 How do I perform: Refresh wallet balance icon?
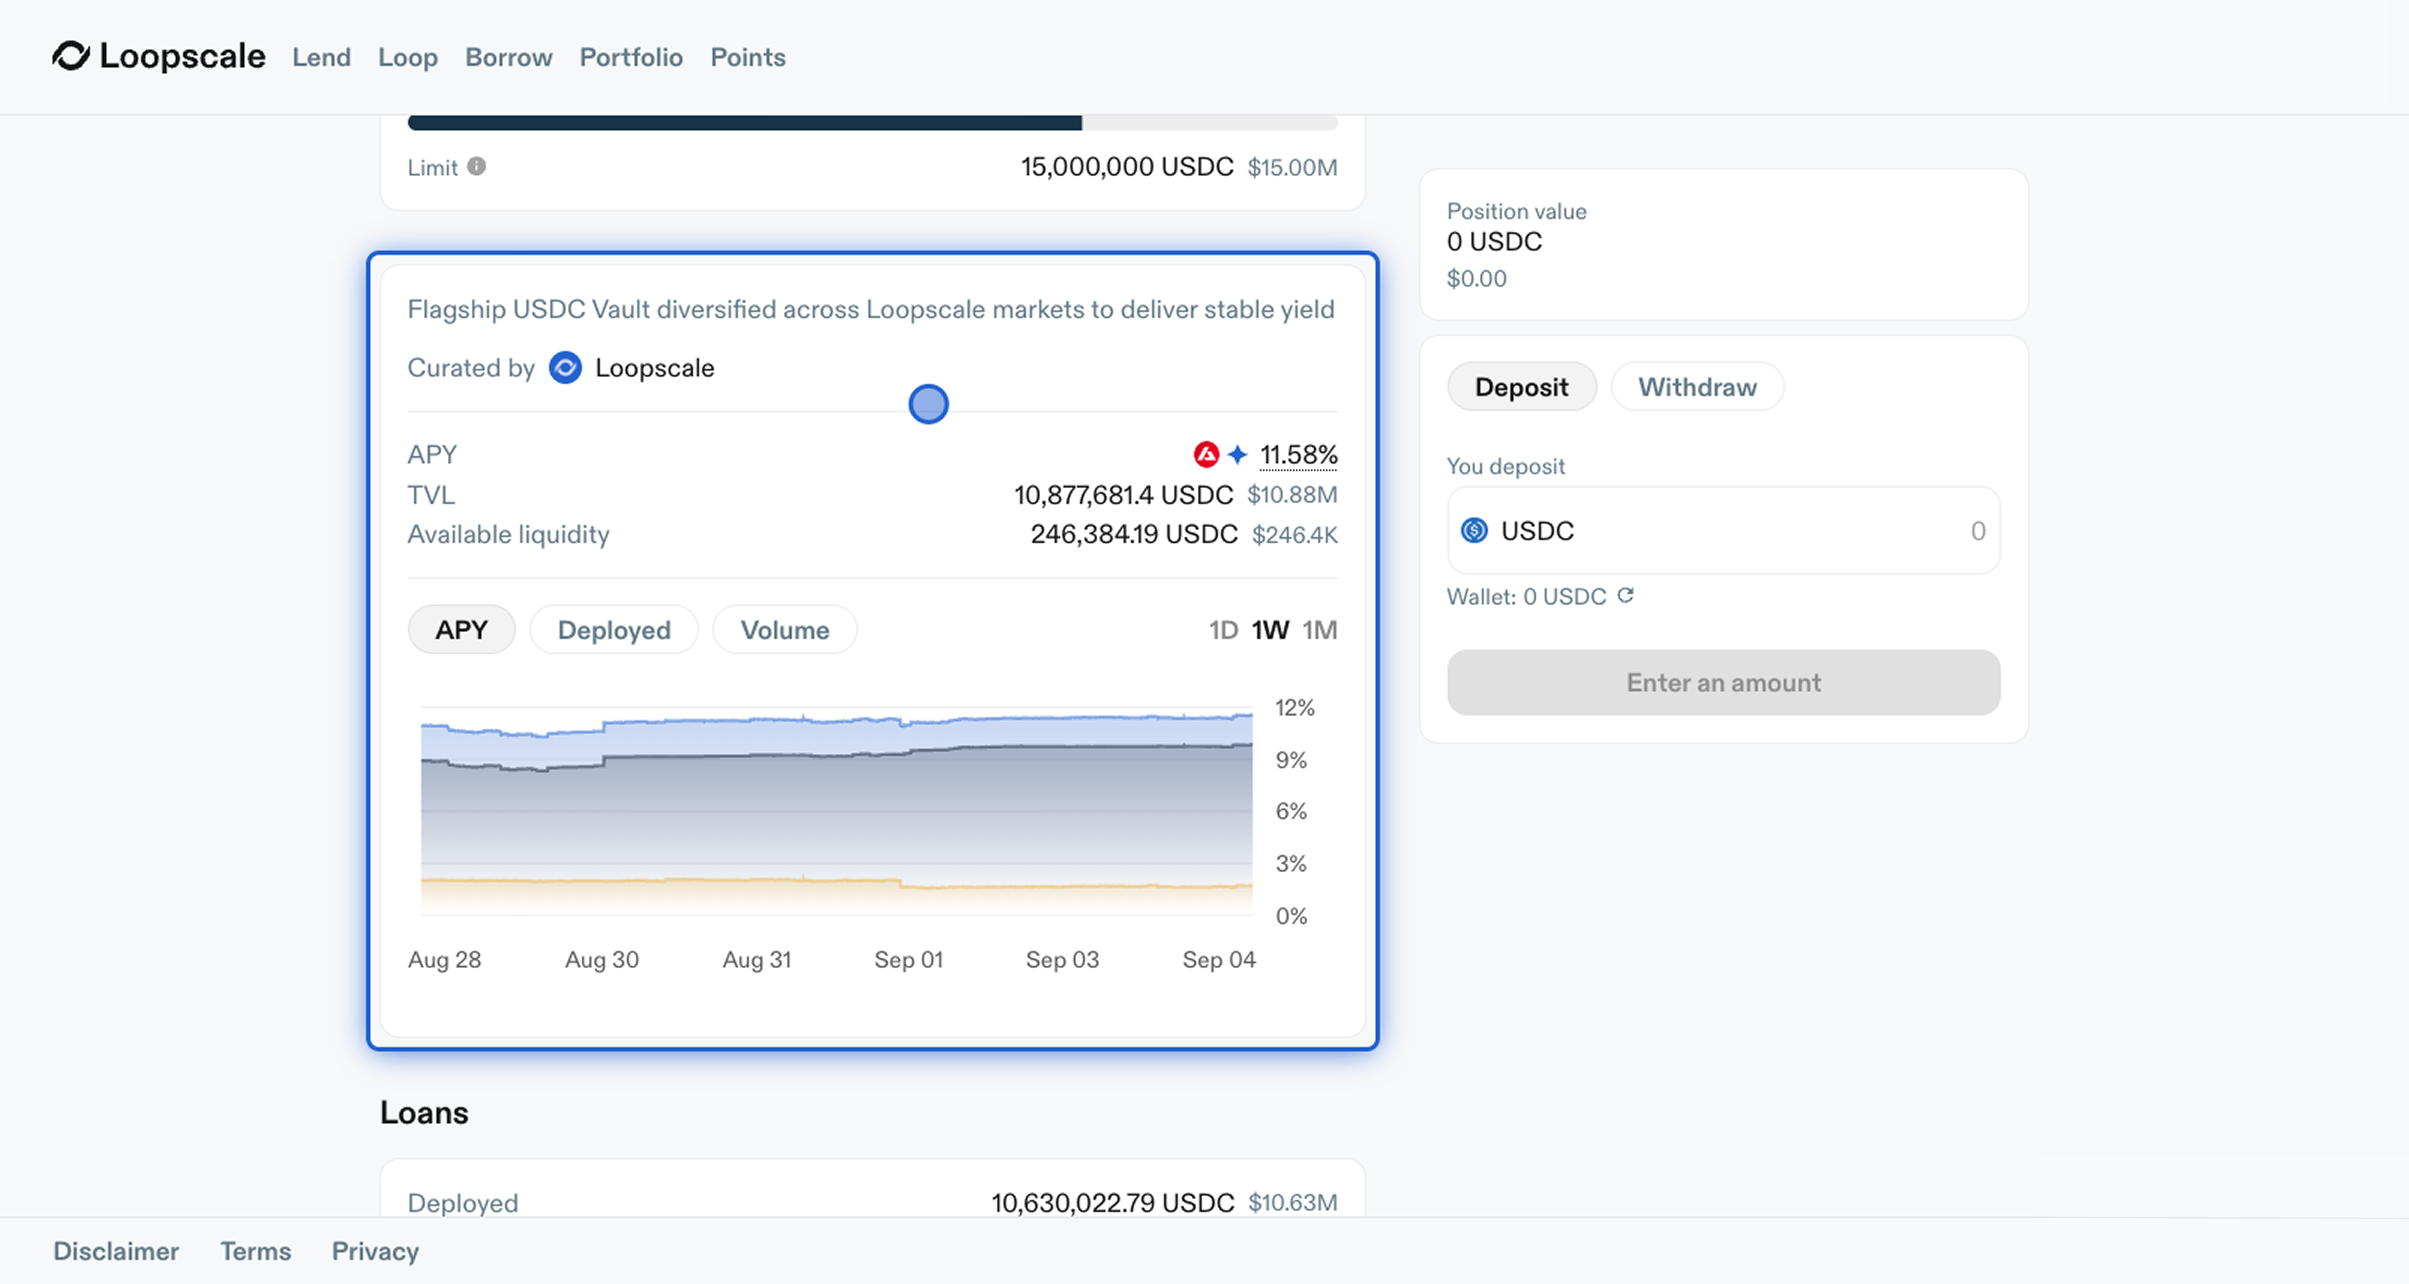tap(1626, 596)
